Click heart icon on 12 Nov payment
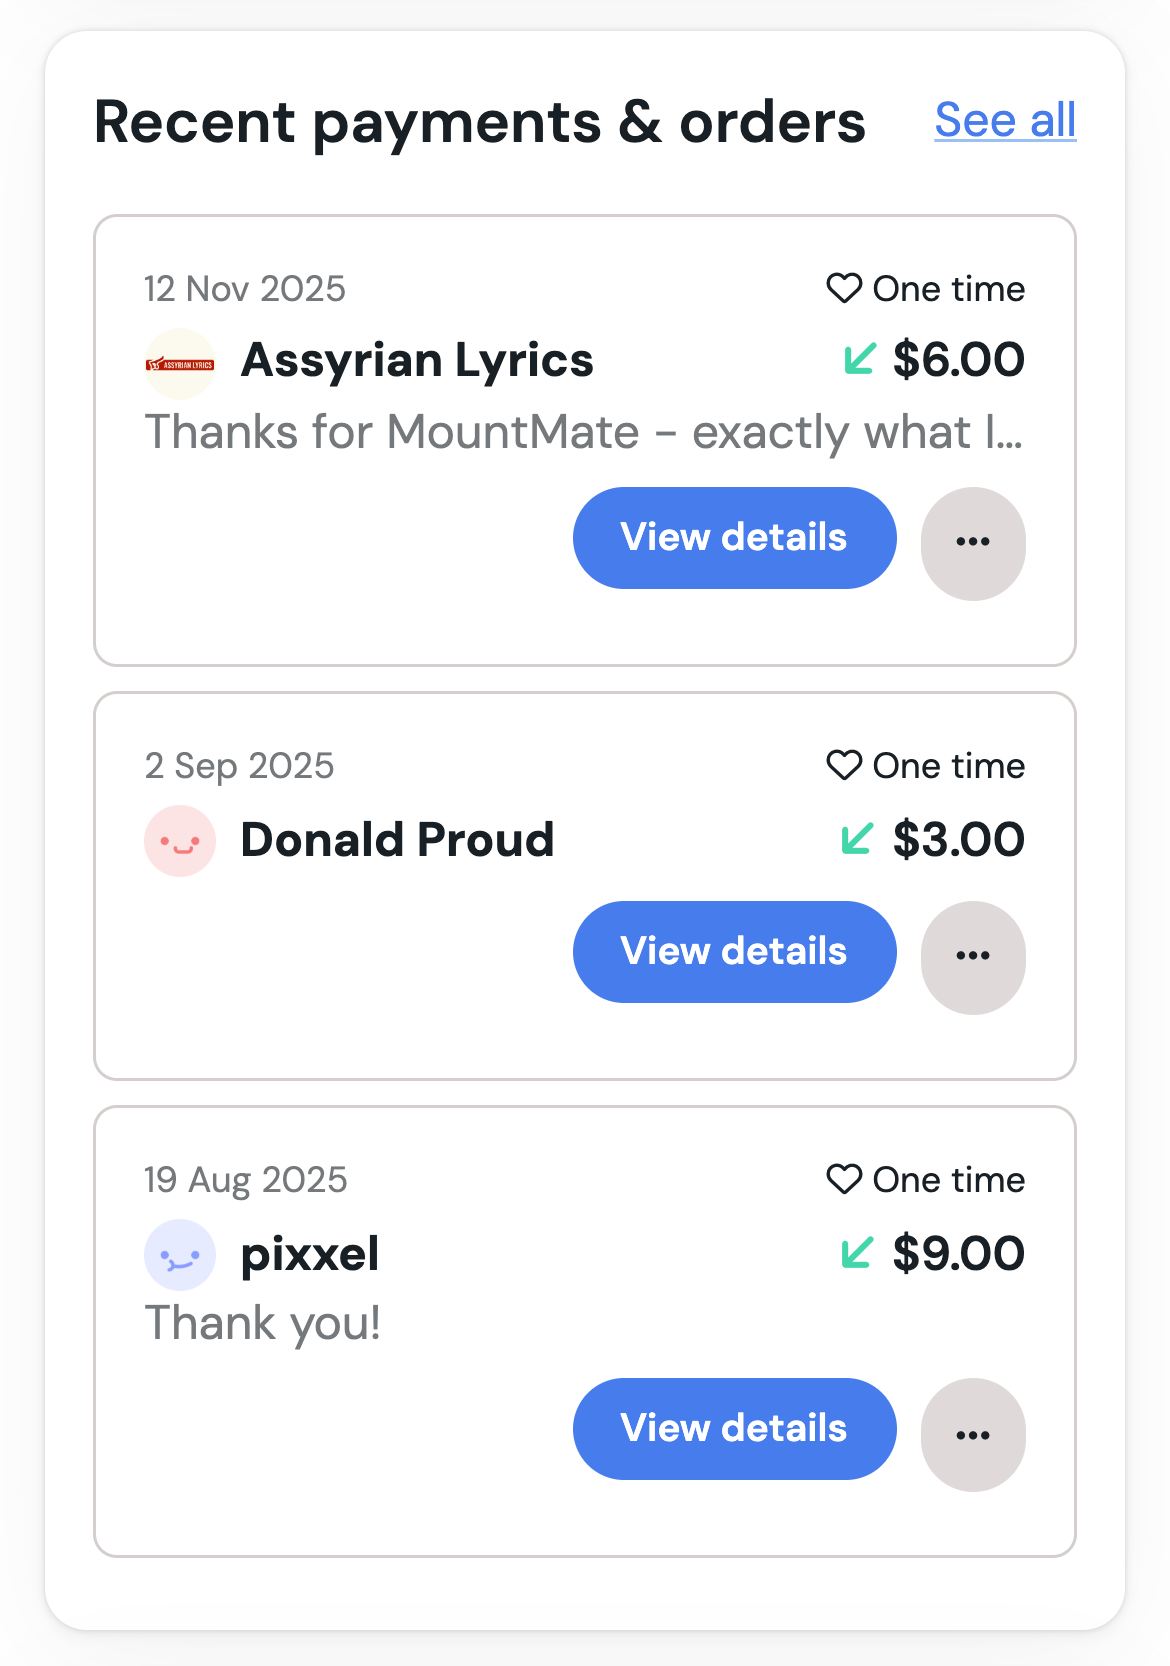Viewport: 1170px width, 1666px height. [844, 288]
